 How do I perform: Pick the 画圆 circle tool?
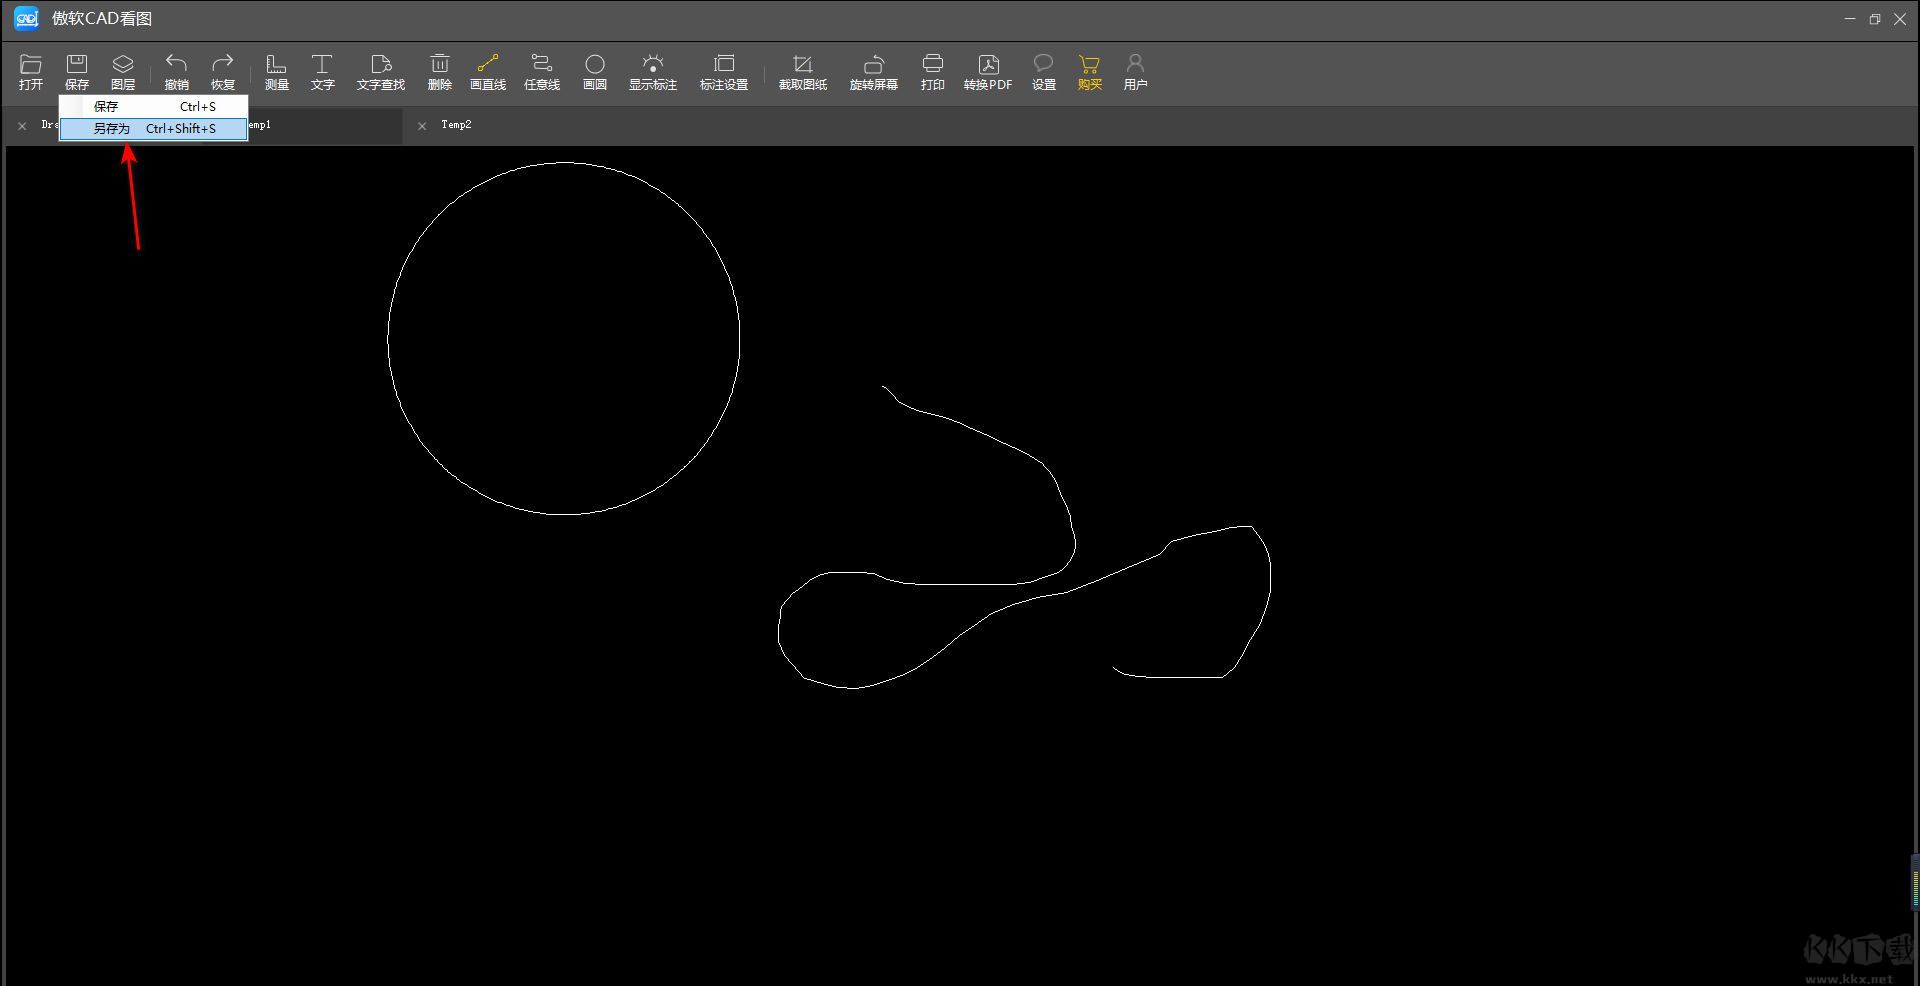click(595, 72)
